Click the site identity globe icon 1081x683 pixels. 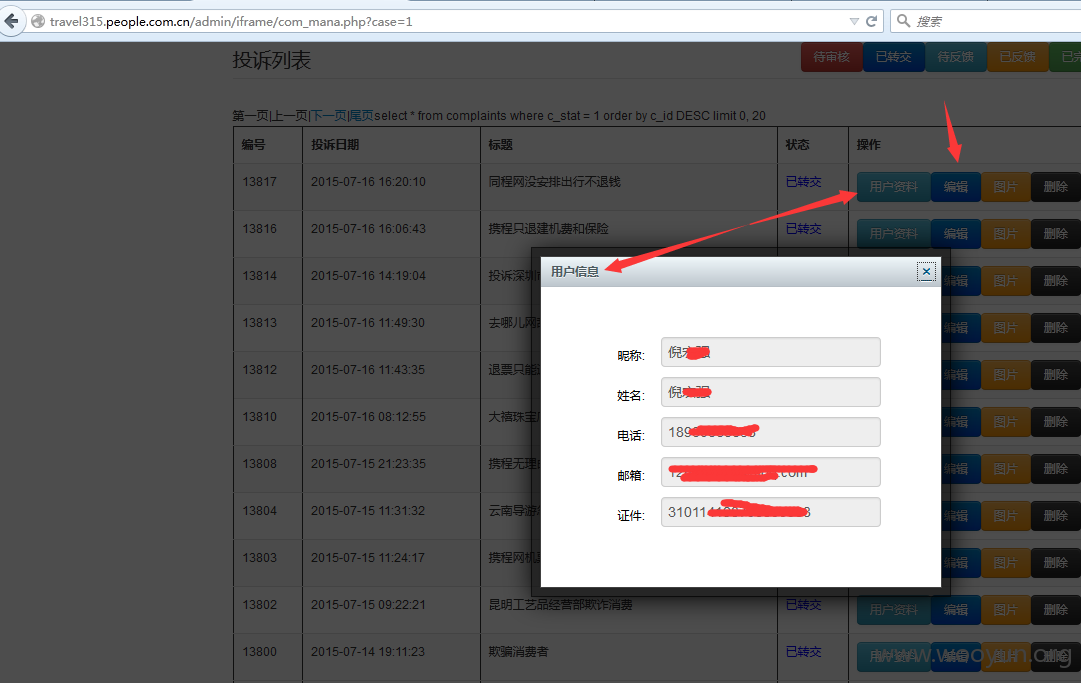39,21
